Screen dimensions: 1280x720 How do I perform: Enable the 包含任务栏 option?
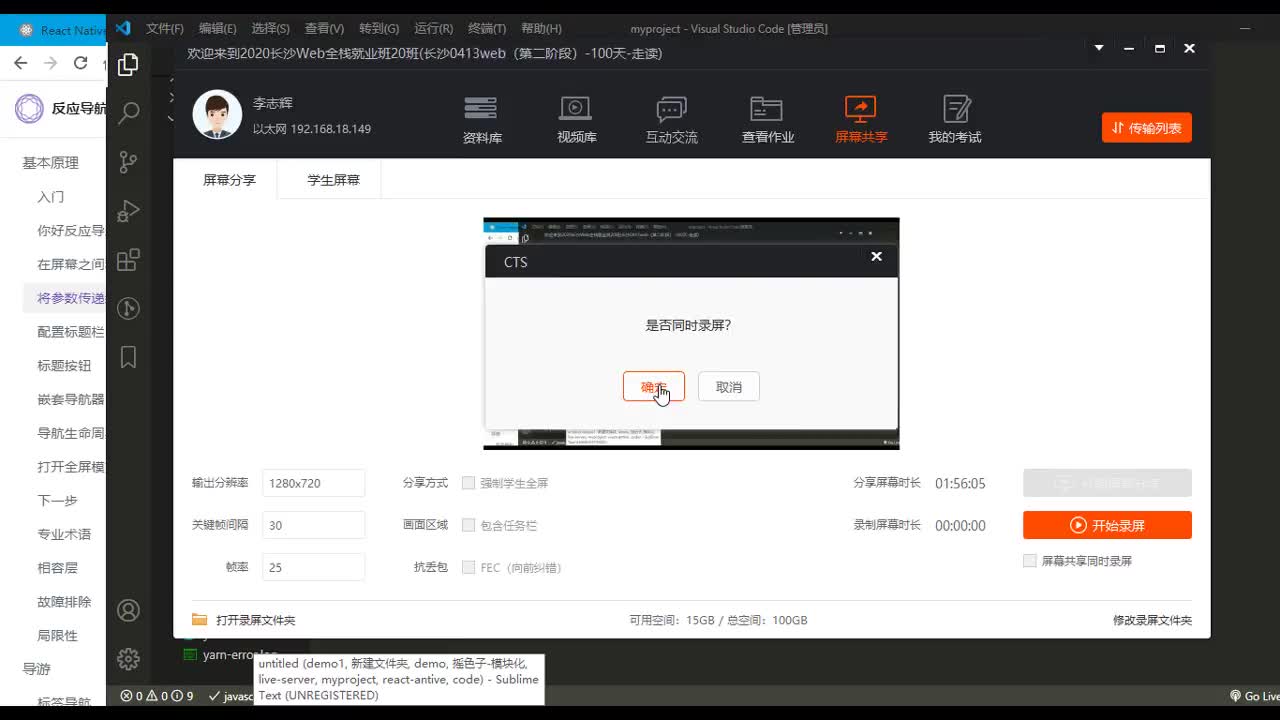(468, 524)
